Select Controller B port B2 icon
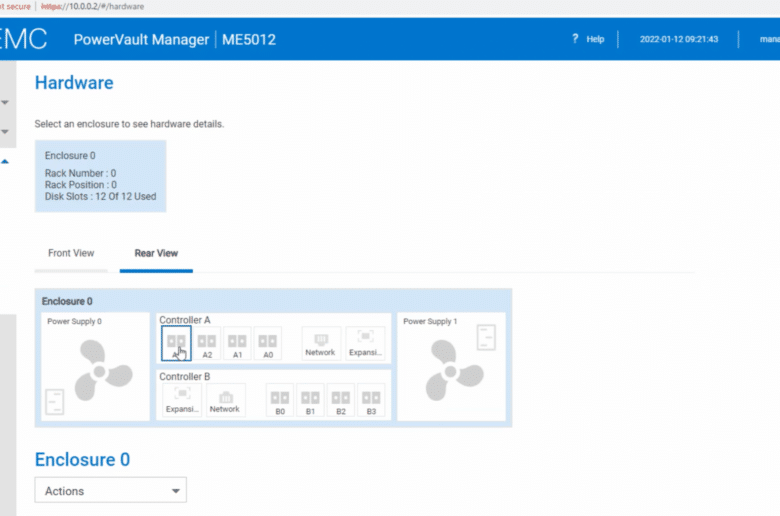 [341, 400]
